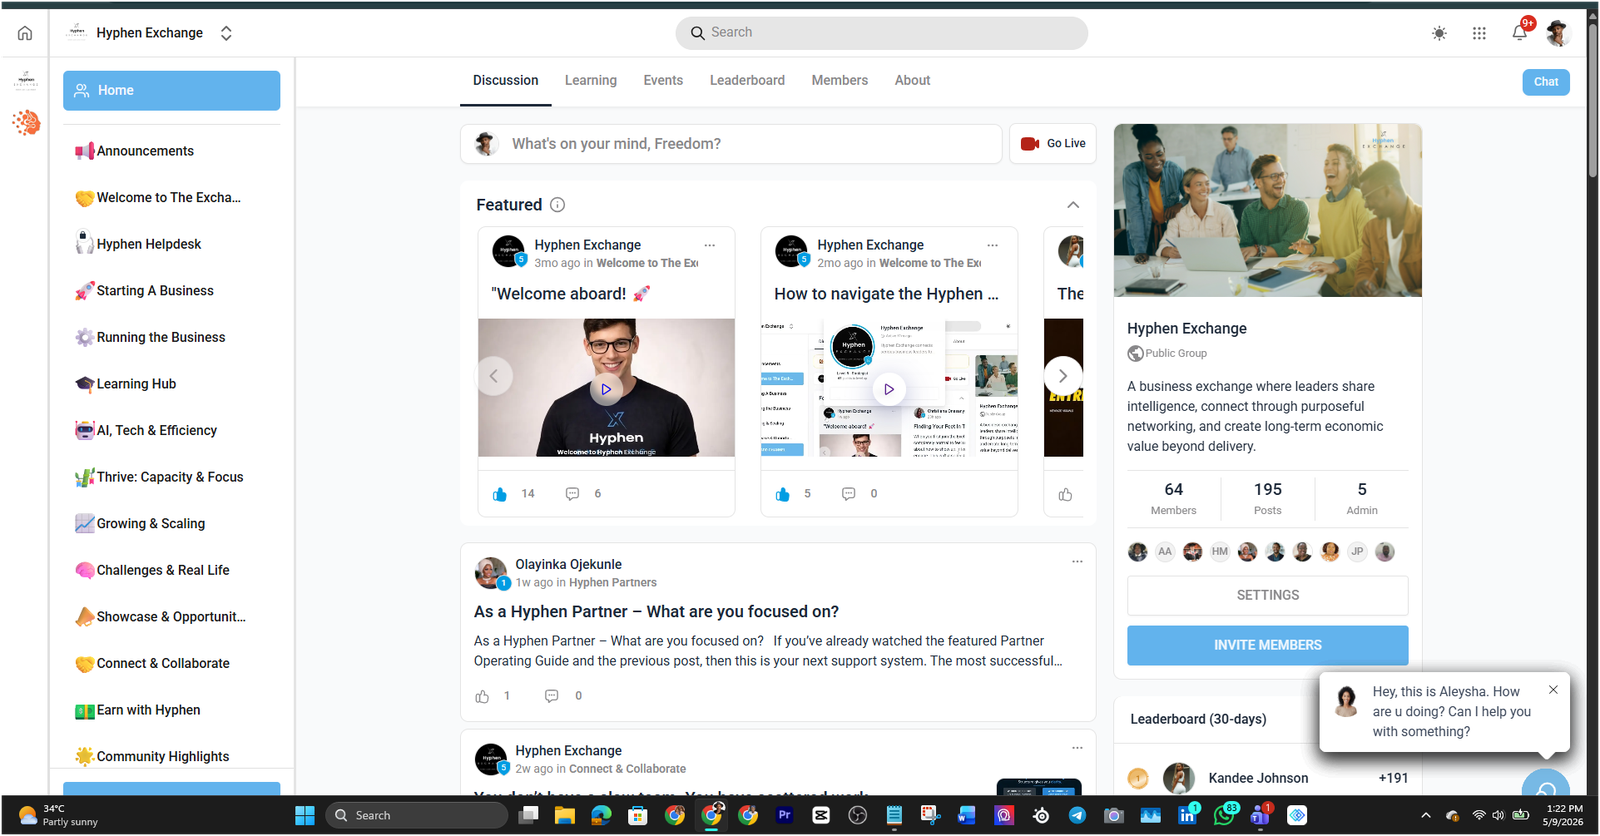Image resolution: width=1600 pixels, height=836 pixels.
Task: Switch to the Events tab
Action: pyautogui.click(x=663, y=80)
